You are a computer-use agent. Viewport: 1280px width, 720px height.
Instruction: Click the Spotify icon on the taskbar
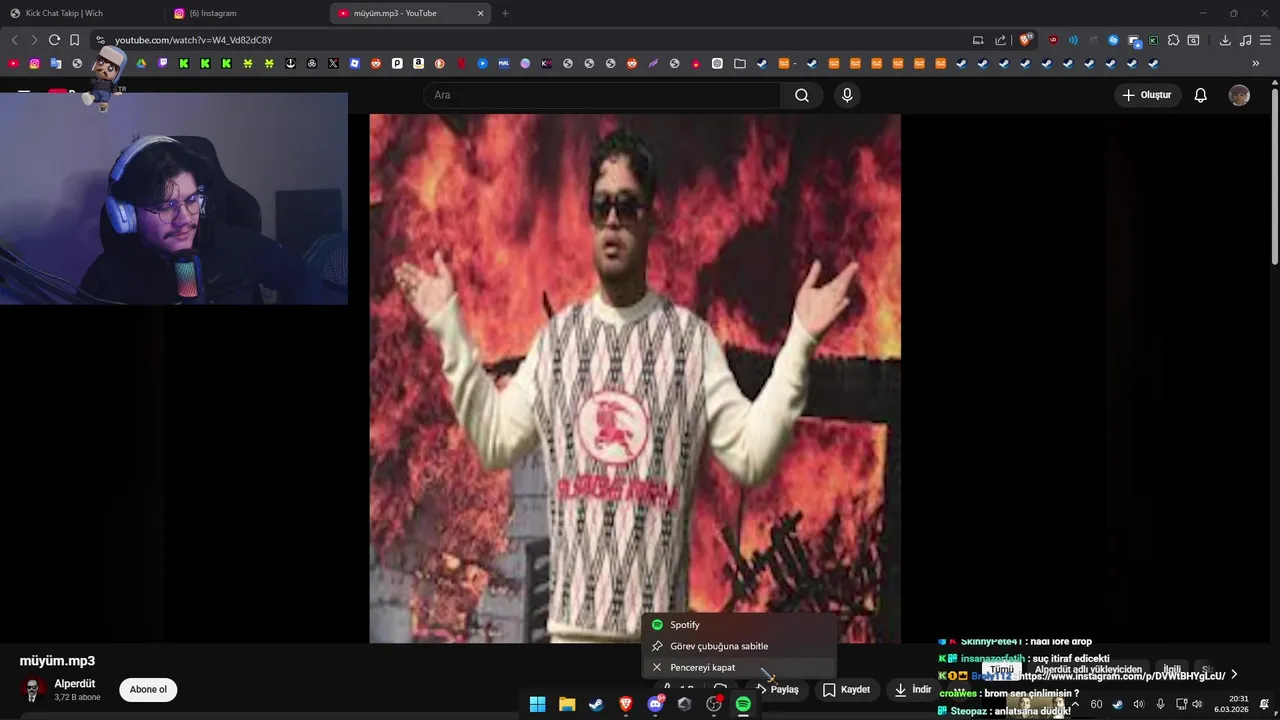tap(743, 704)
